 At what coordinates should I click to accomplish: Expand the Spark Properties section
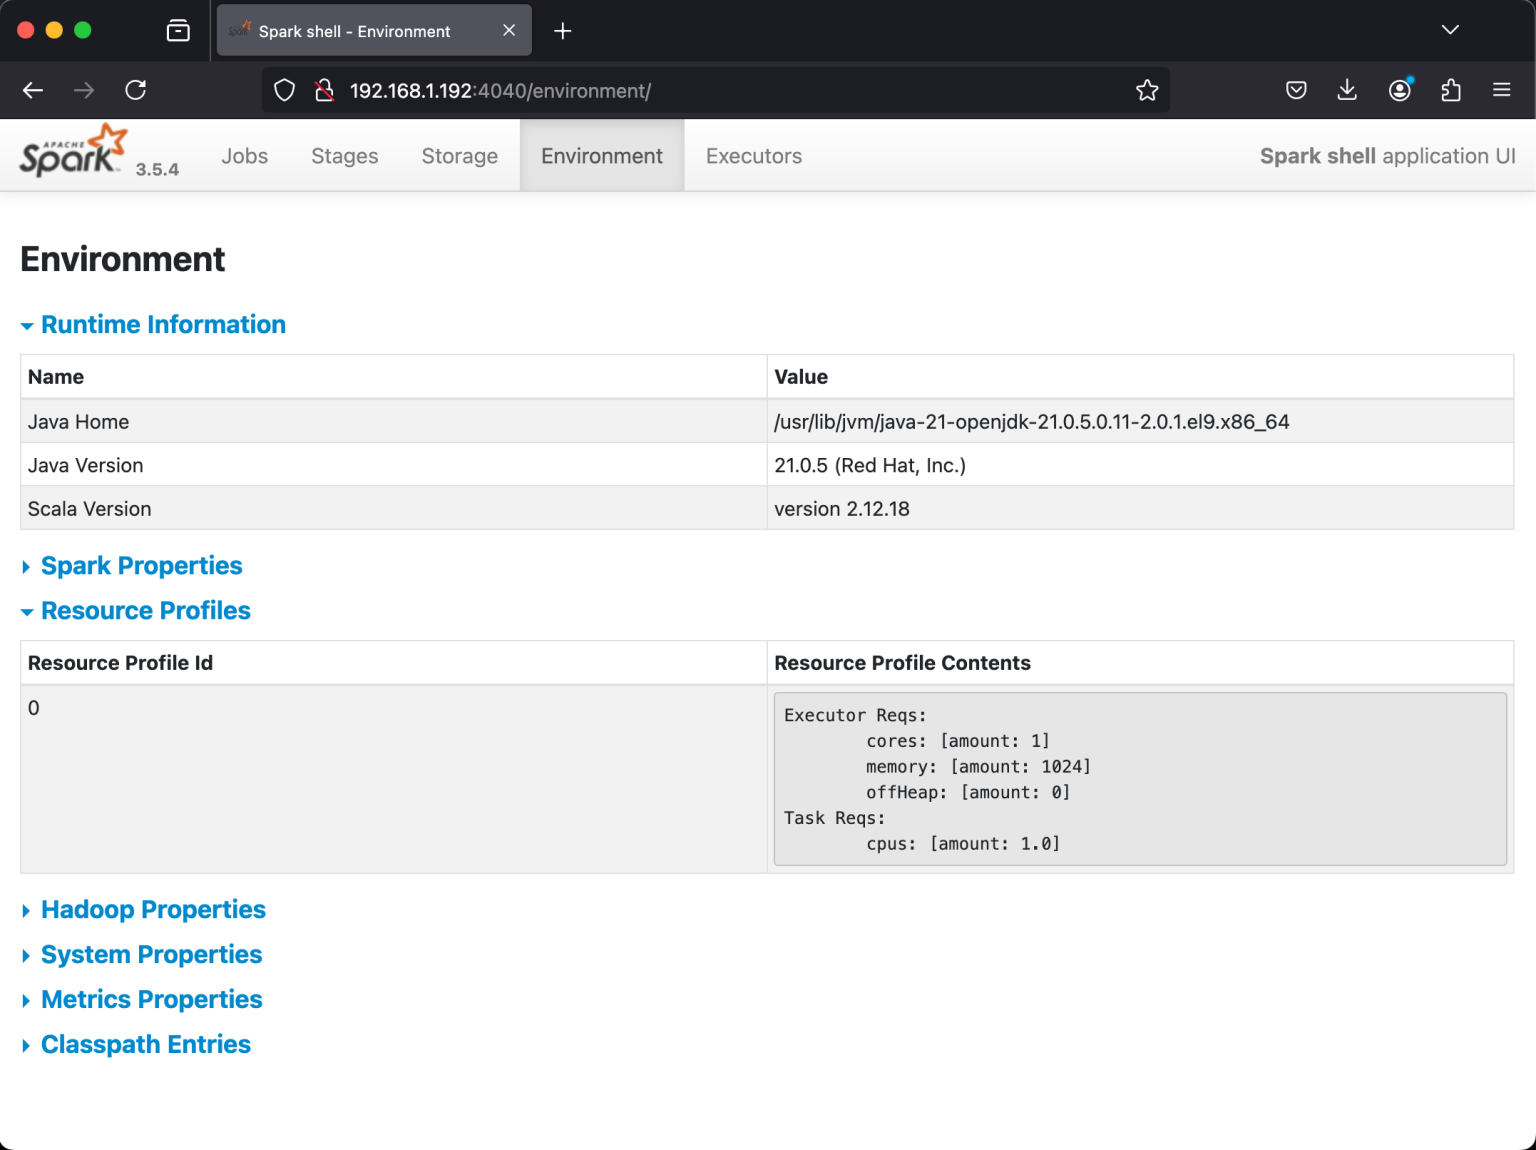141,566
